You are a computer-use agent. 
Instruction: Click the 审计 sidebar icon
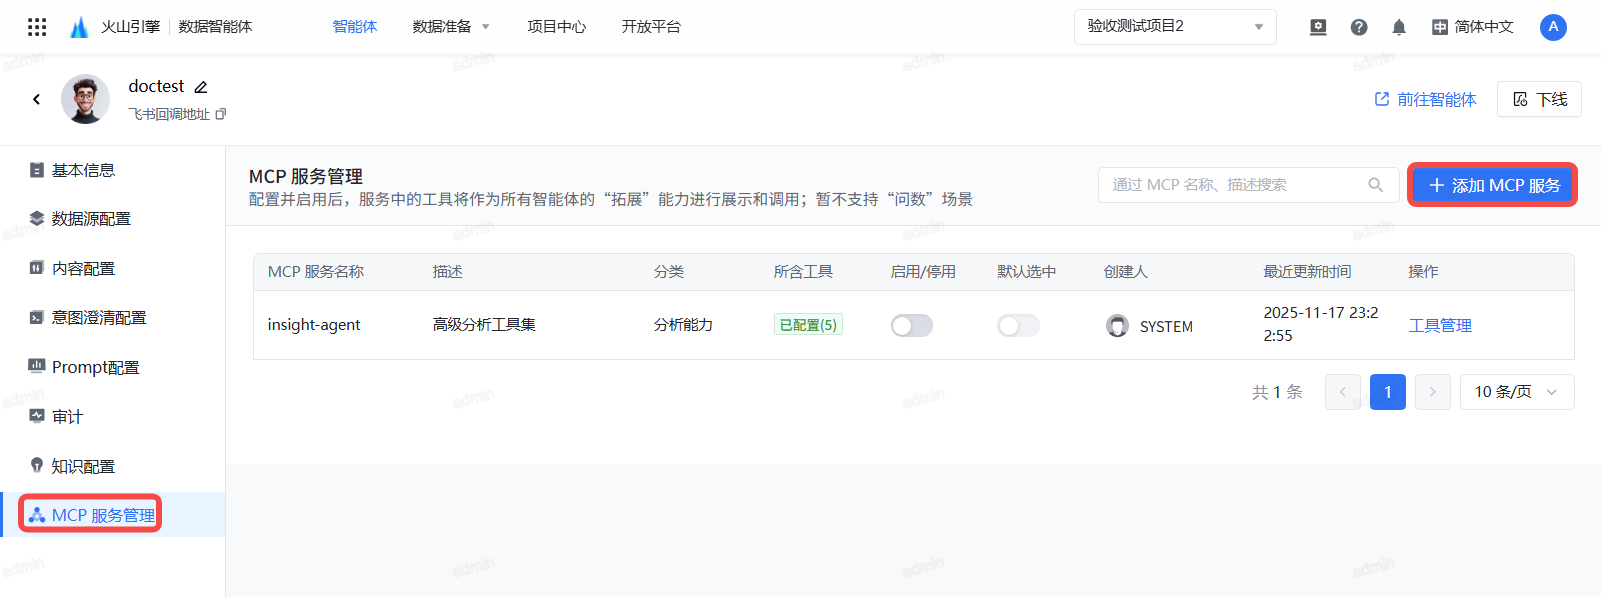click(x=37, y=416)
